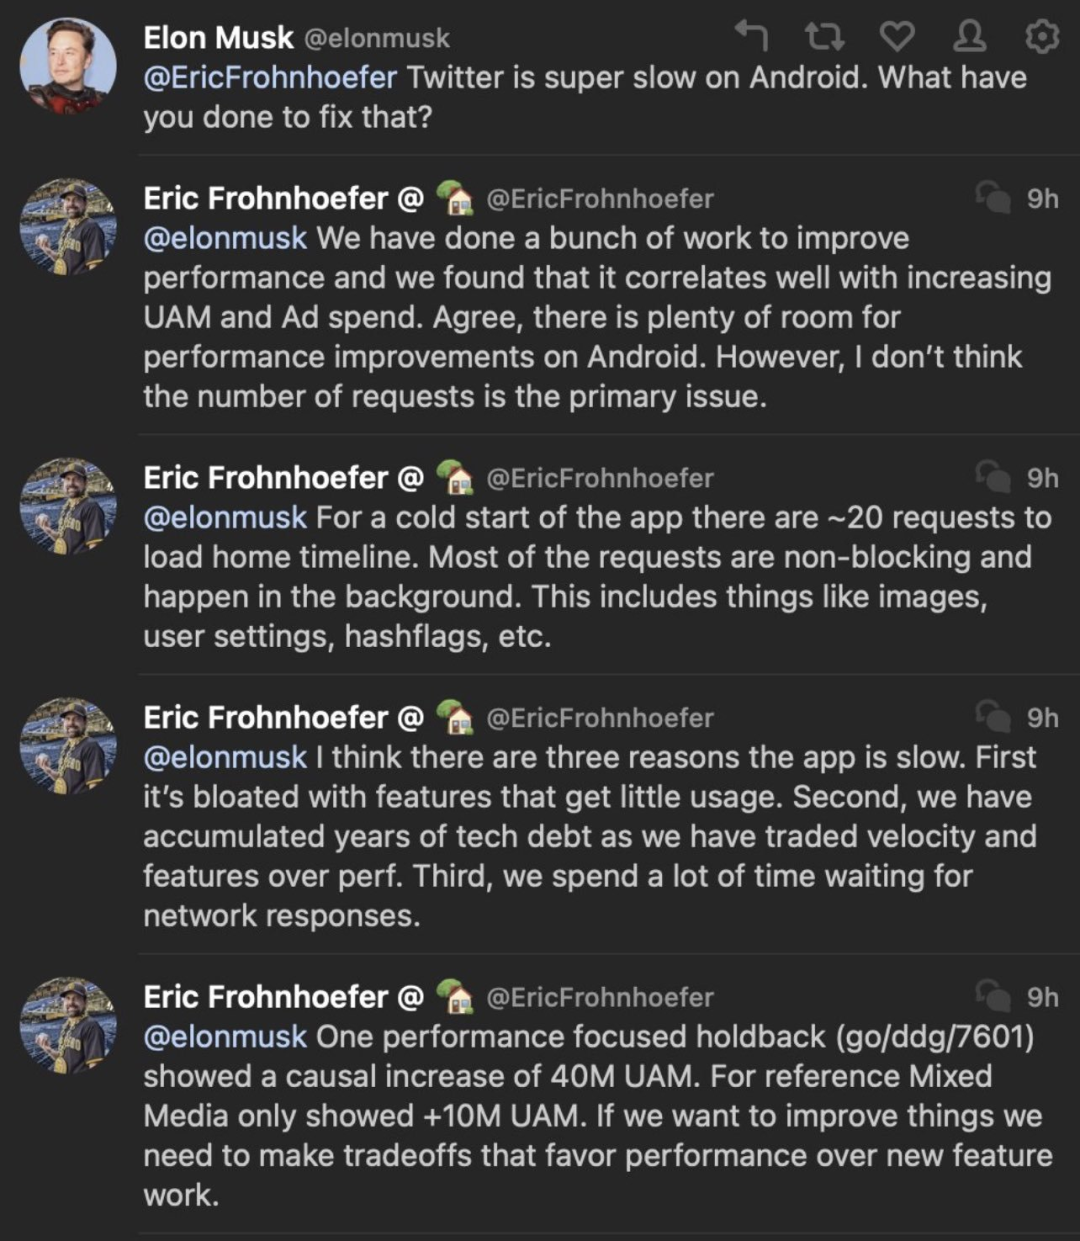Click conversation icon on the 'three reasons' tweet
1080x1241 pixels.
(x=993, y=717)
